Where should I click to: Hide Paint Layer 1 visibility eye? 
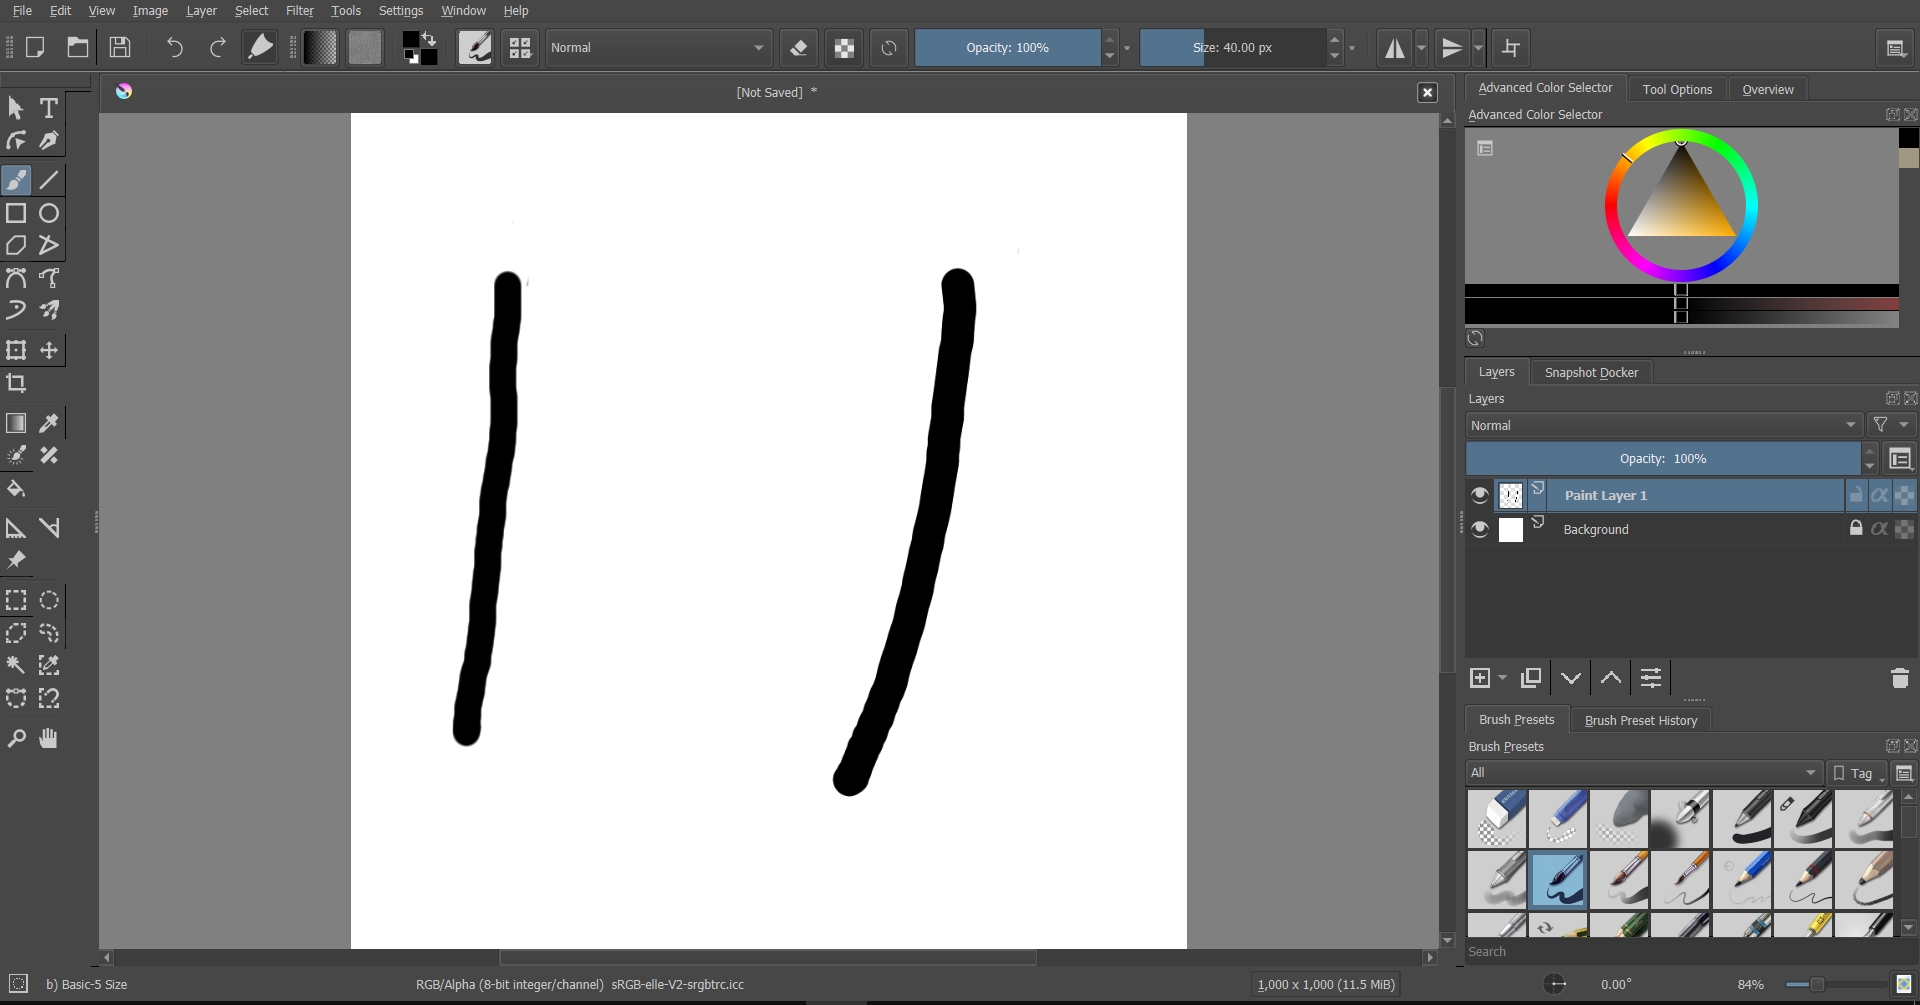(1480, 495)
